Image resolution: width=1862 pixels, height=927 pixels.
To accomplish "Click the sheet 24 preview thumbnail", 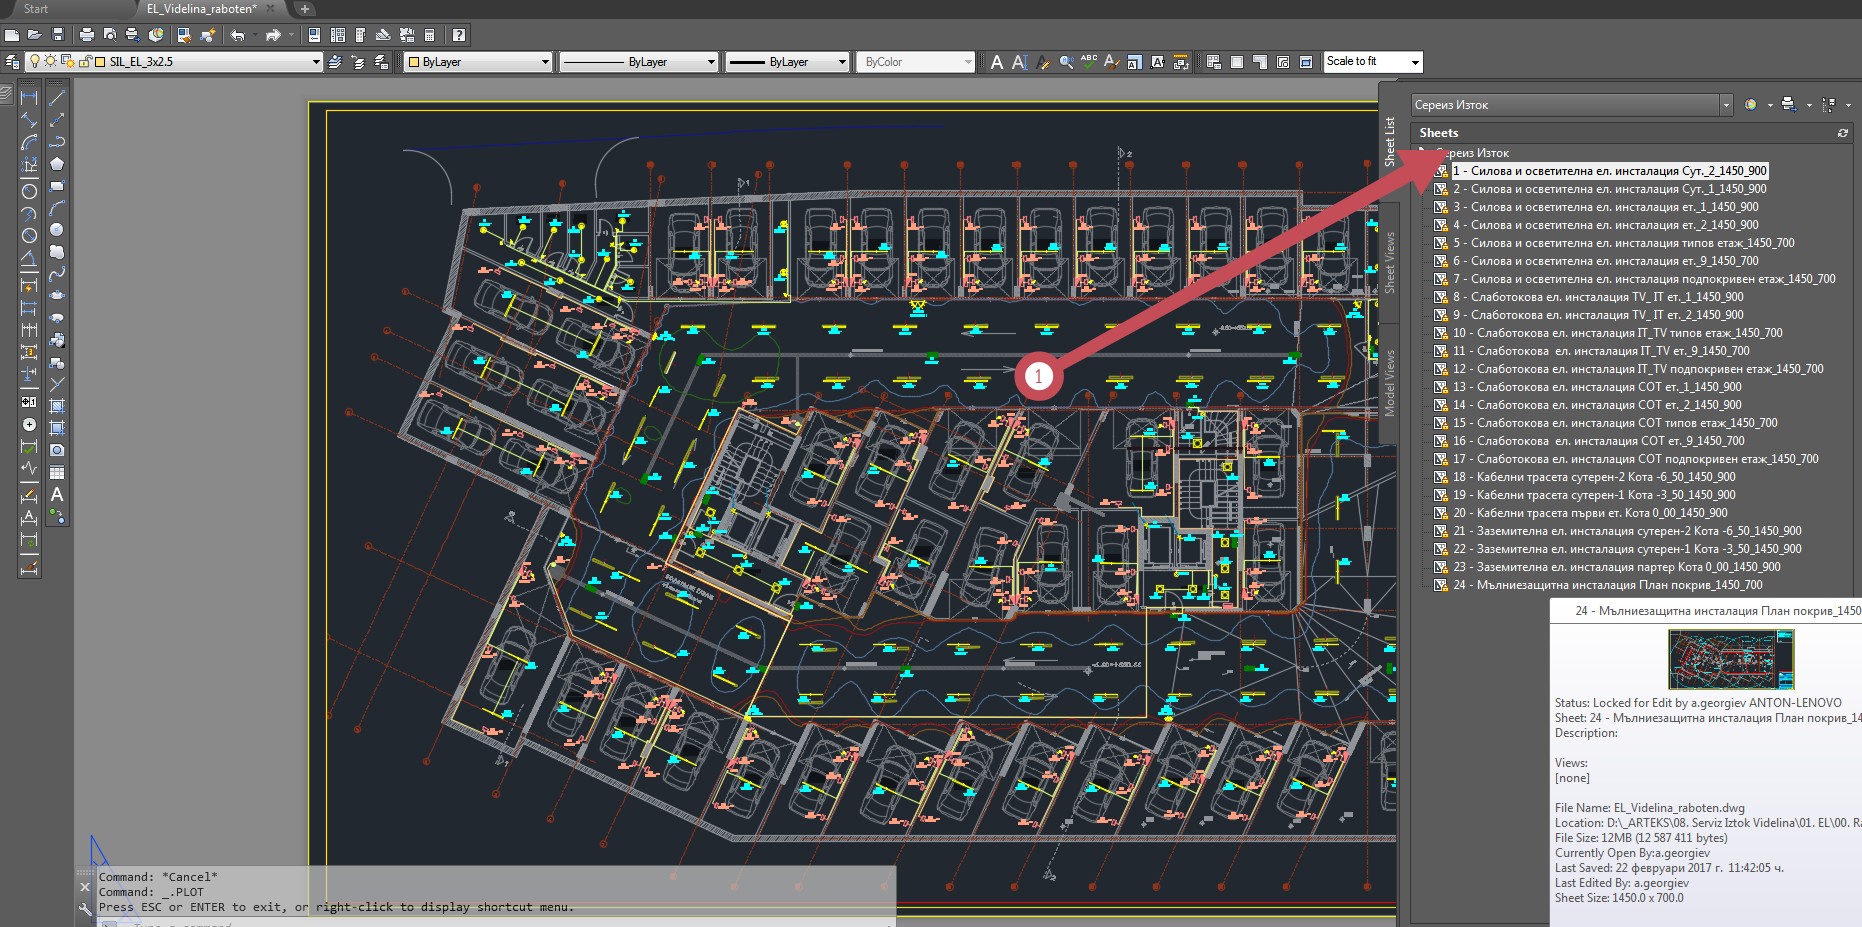I will click(x=1731, y=659).
